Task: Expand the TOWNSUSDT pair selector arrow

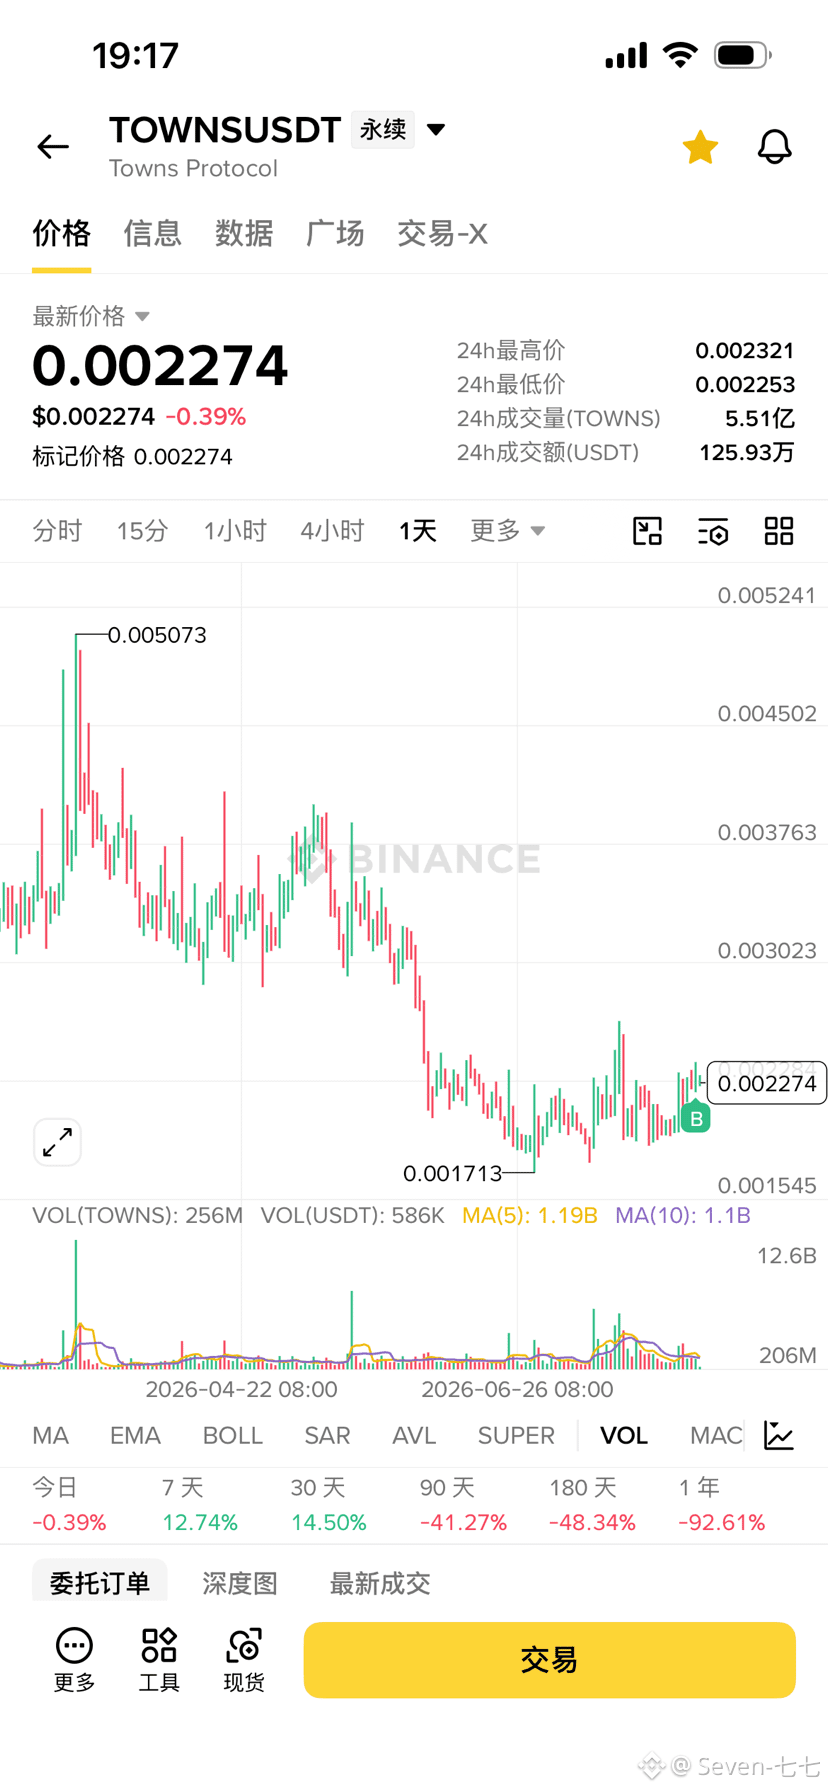Action: (x=436, y=129)
